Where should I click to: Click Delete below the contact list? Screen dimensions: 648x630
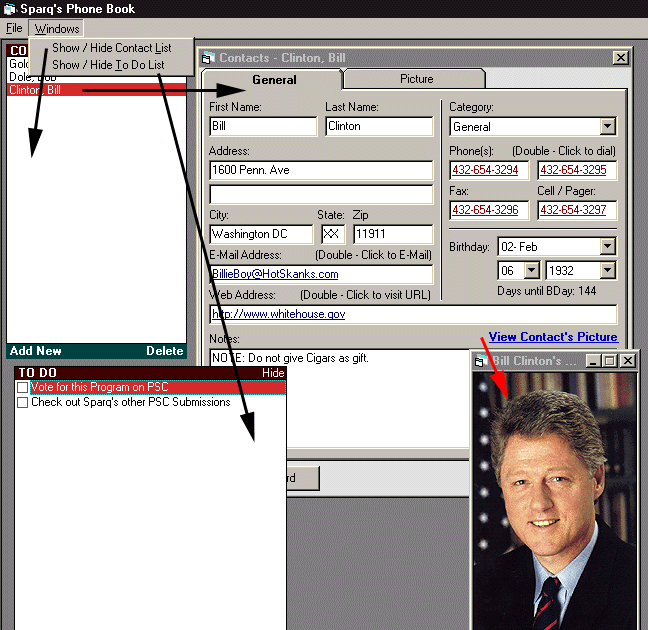[164, 351]
